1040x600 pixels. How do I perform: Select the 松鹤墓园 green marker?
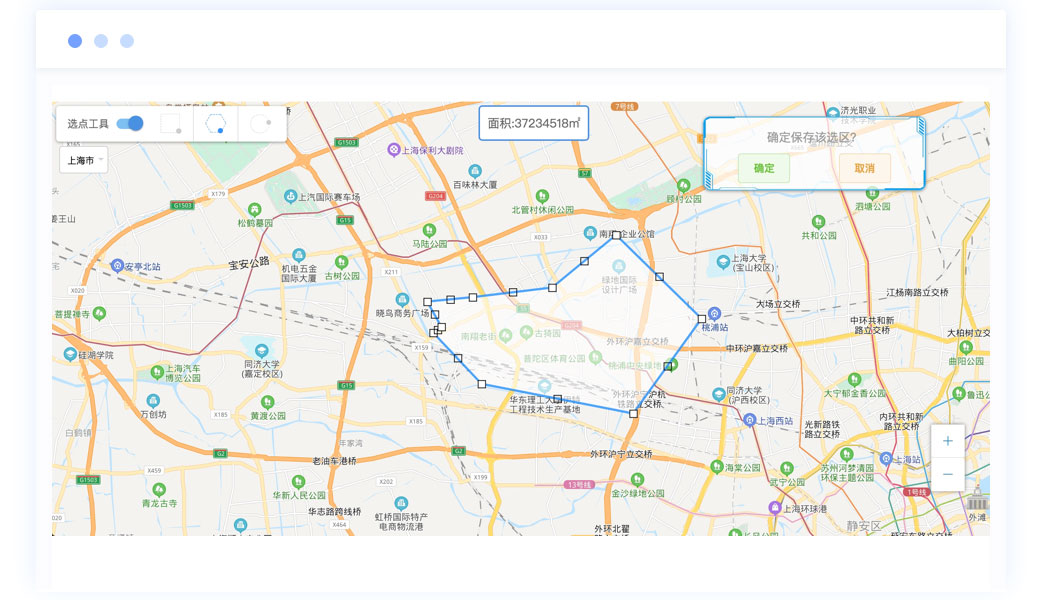point(255,210)
